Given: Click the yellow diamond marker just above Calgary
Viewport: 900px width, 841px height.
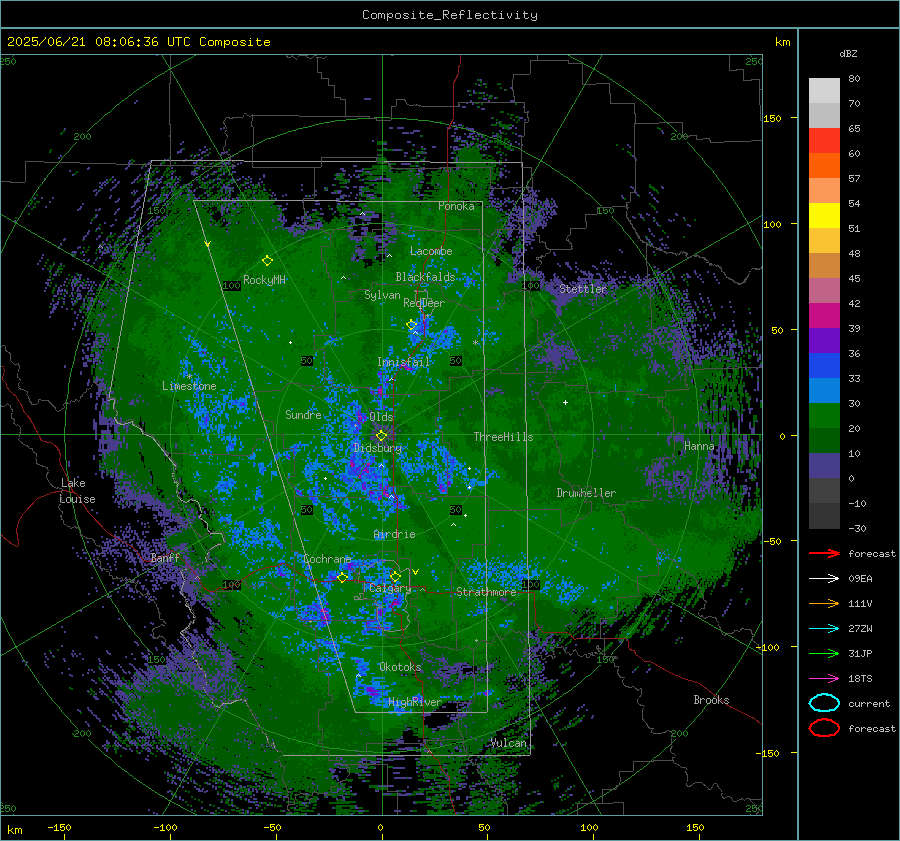Looking at the screenshot, I should click(x=395, y=576).
